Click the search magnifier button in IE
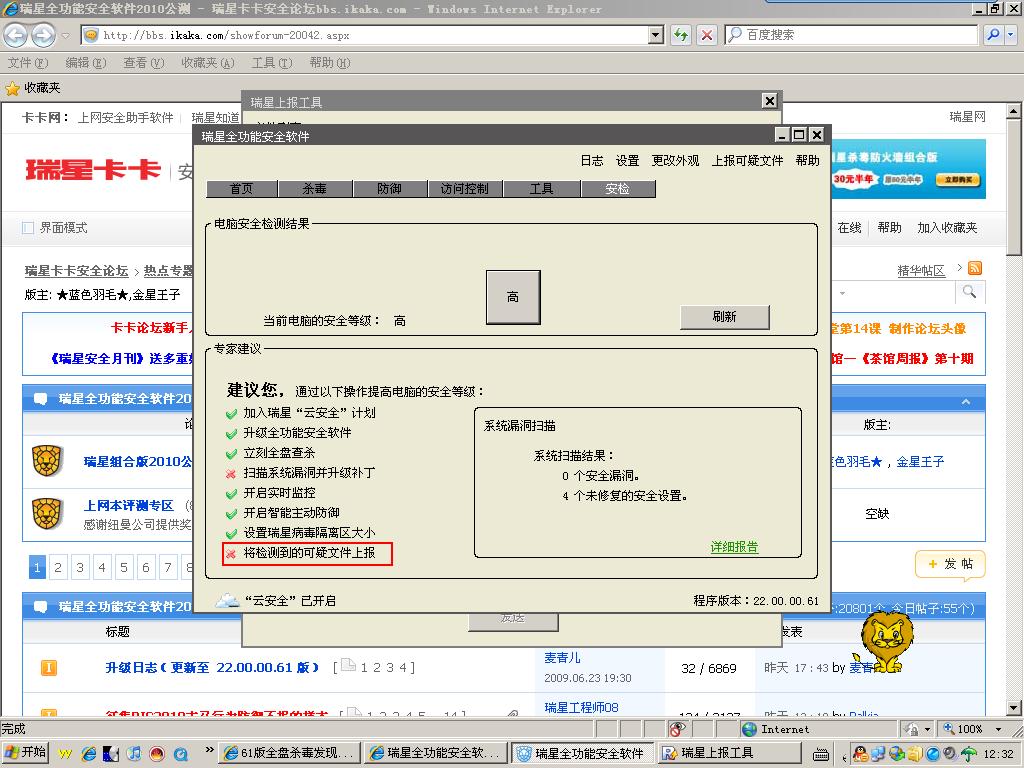The height and width of the screenshot is (768, 1024). coord(993,35)
